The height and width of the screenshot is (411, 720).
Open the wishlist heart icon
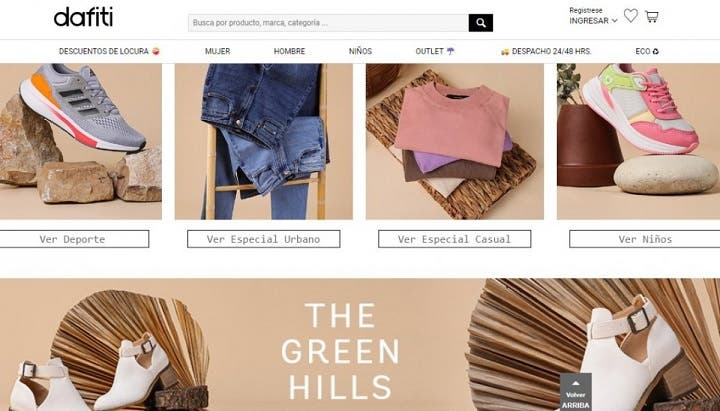(630, 16)
